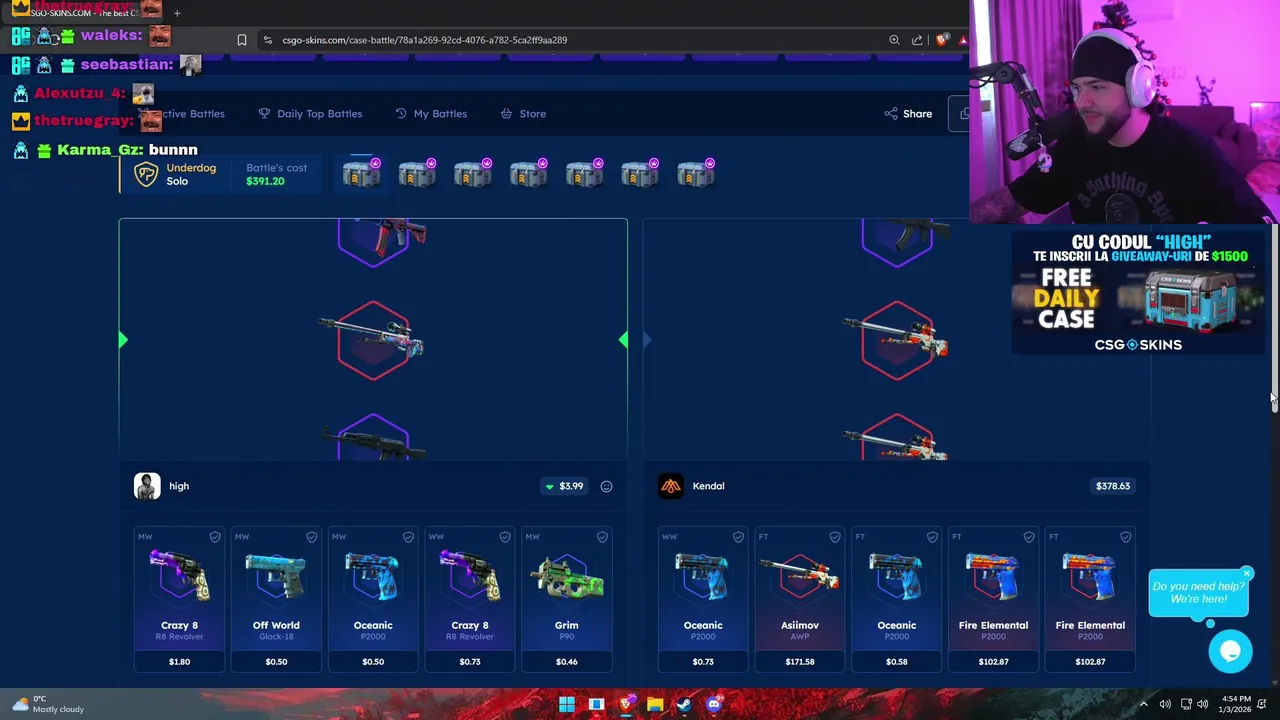Open Steam from the taskbar
Screen dimensions: 1280x720
(x=684, y=705)
